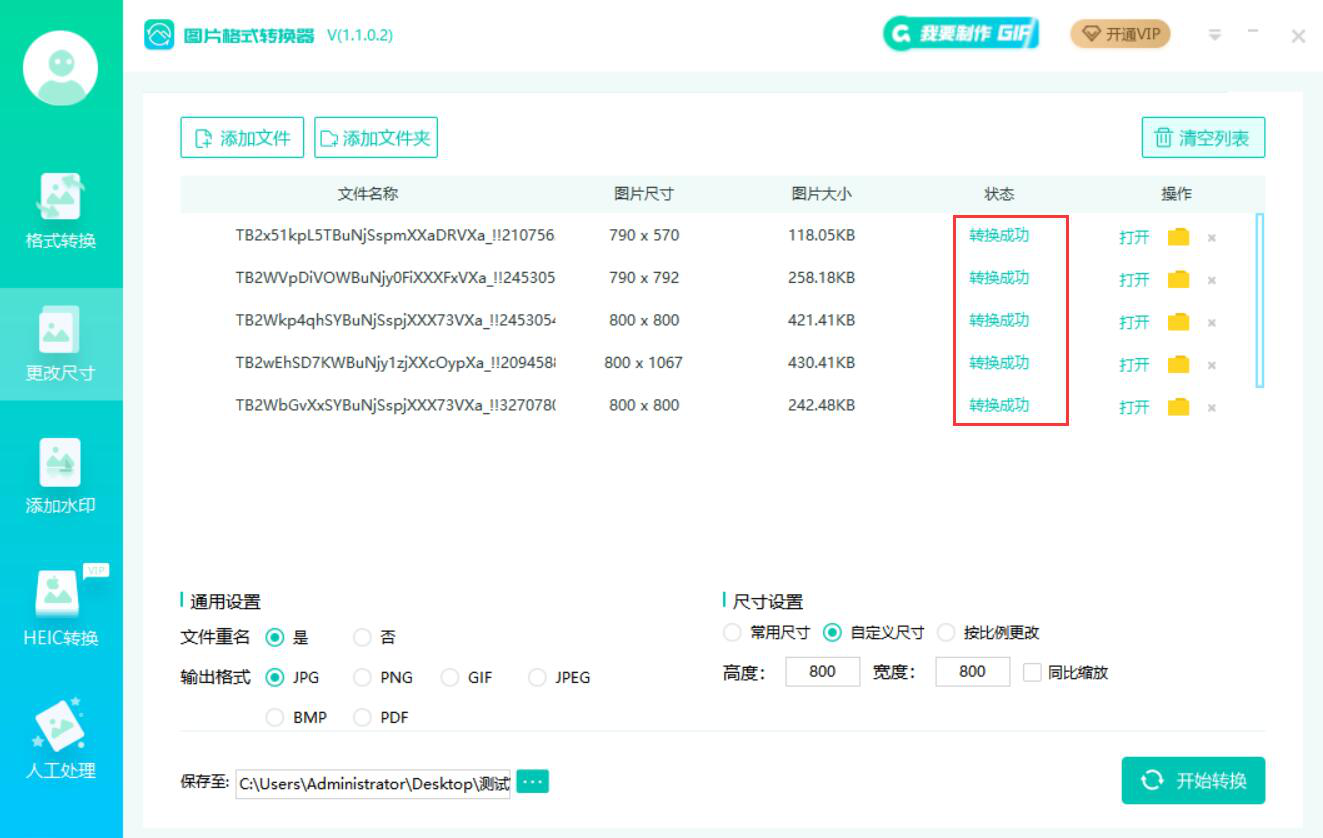Screen dimensions: 1323x838
Task: Remove the 430.41KB file using its x icon
Action: (x=1211, y=365)
